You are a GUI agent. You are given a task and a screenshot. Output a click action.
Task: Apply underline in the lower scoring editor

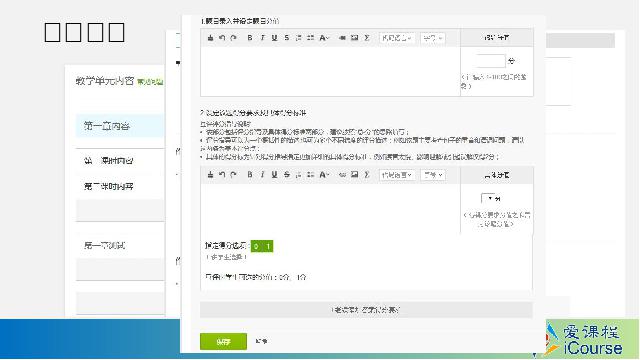[274, 175]
